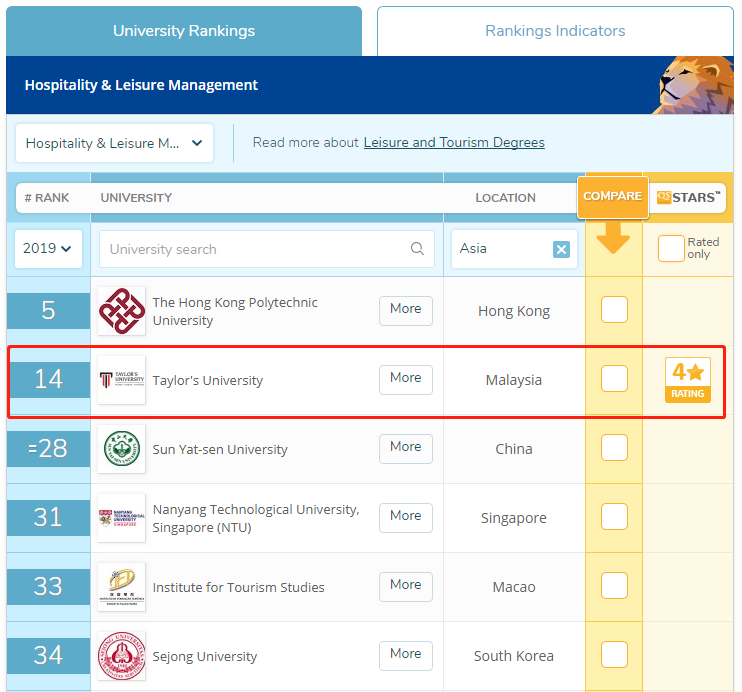Focus the University search field

pos(267,249)
